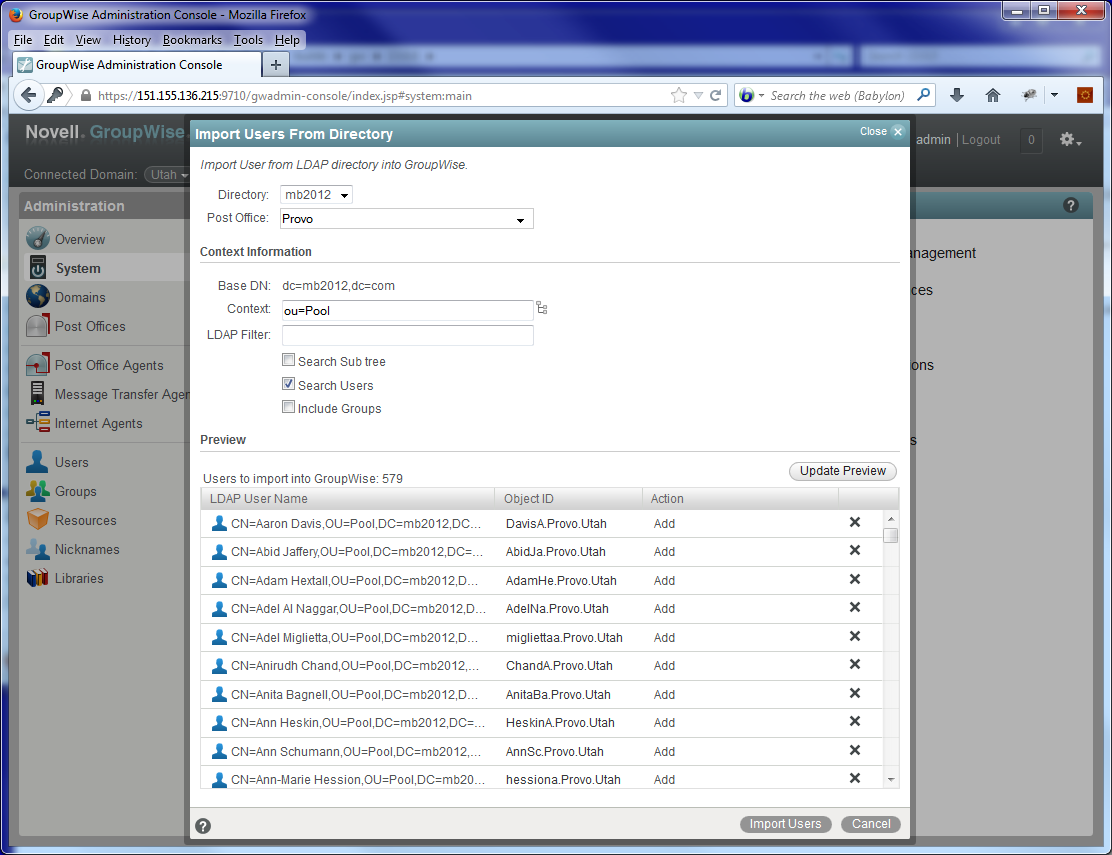Click the key icon beside the address bar

click(55, 95)
